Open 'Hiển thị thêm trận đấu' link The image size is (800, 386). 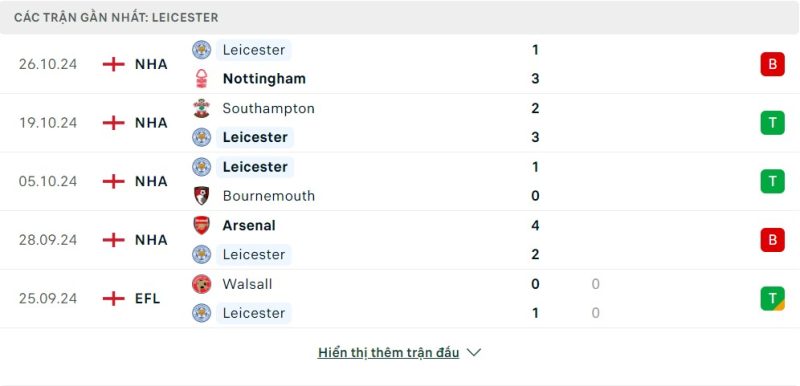388,352
